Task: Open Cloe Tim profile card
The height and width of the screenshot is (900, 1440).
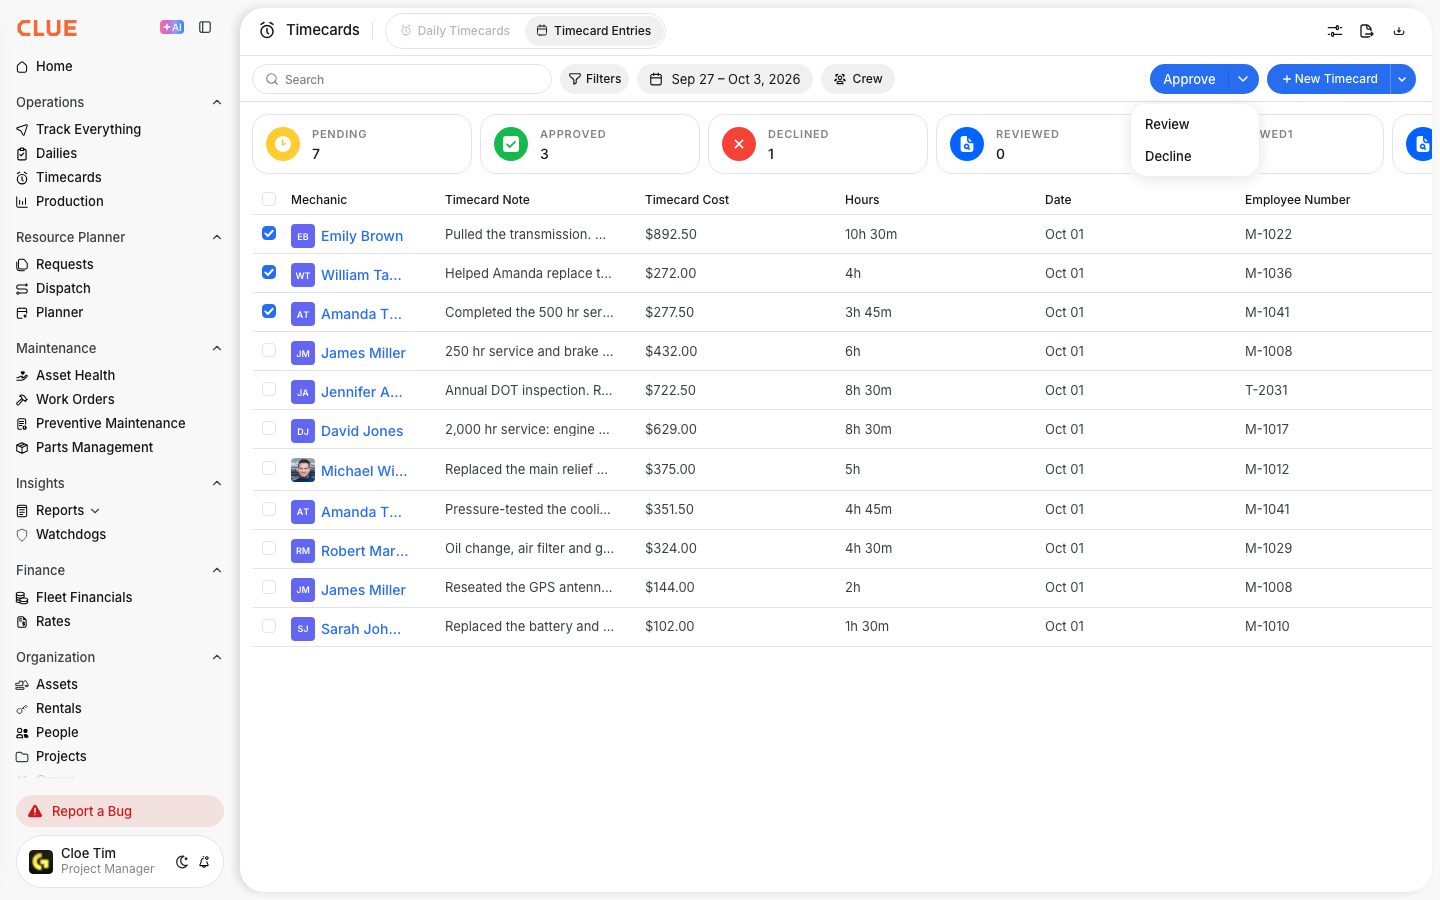Action: tap(120, 861)
